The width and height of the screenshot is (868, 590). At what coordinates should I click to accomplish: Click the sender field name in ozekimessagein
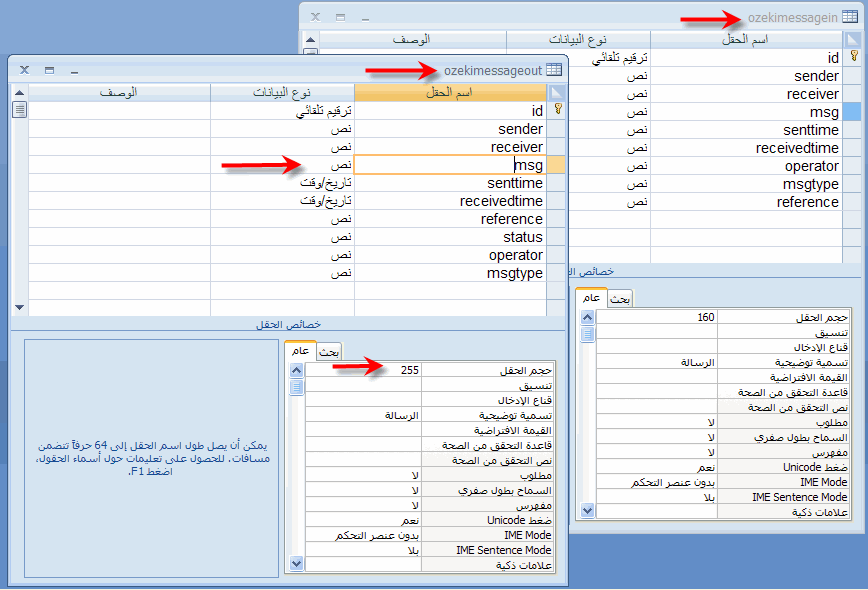(x=816, y=76)
